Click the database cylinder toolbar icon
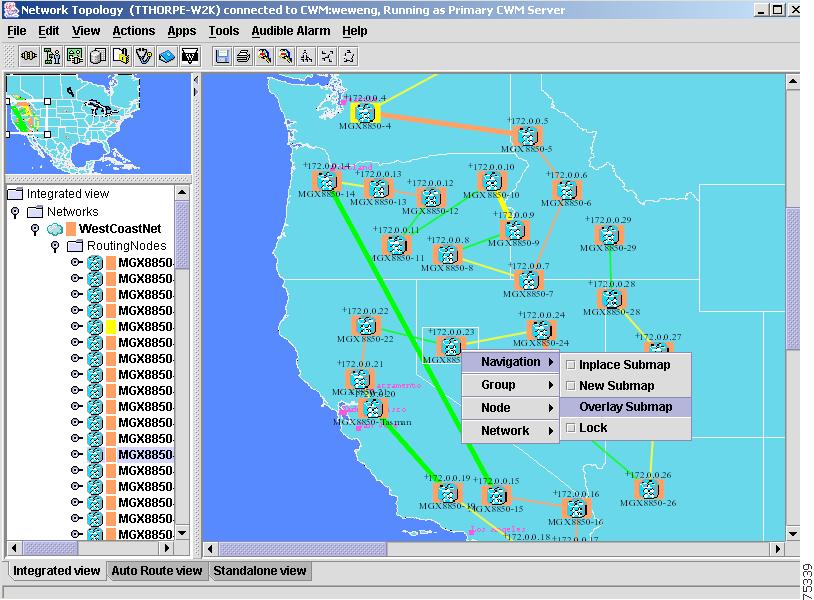 coord(98,56)
